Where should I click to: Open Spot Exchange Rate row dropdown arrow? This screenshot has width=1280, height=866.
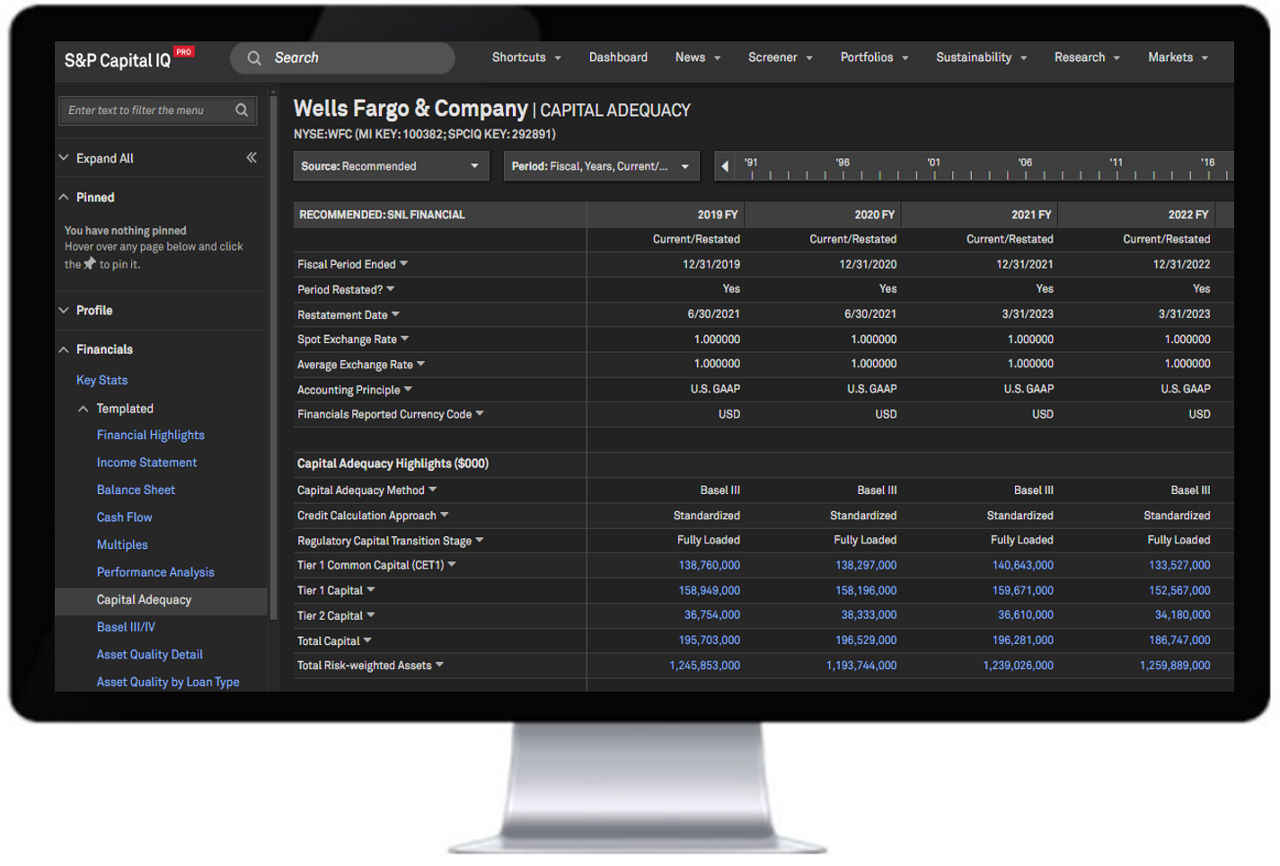point(405,339)
